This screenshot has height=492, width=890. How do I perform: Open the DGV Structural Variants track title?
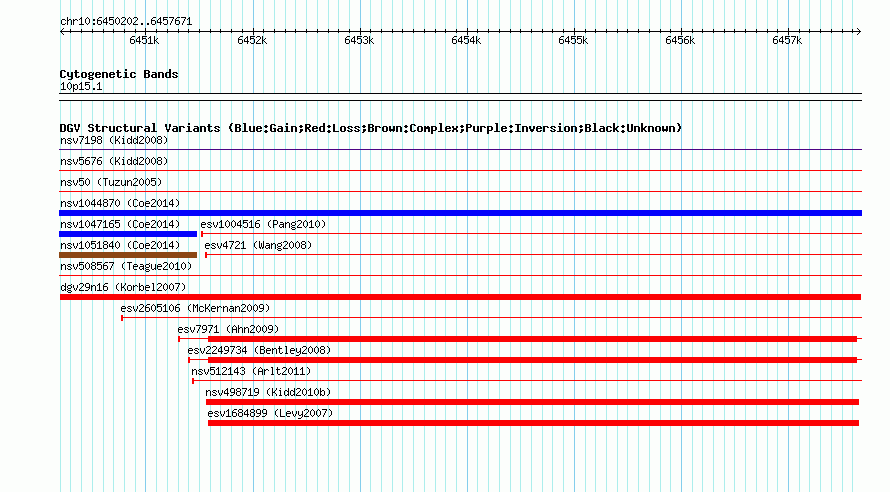coord(371,128)
